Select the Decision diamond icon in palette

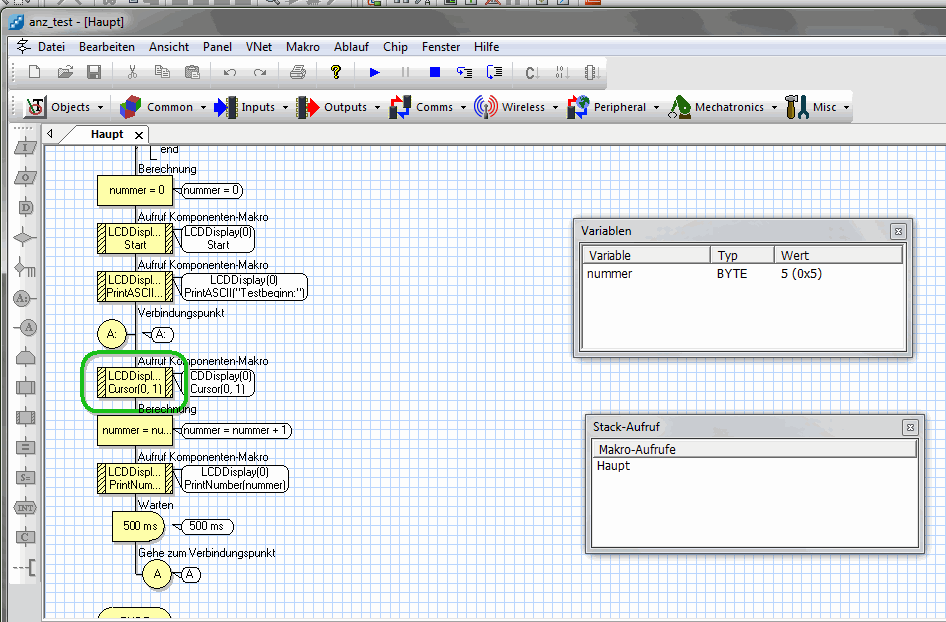point(25,238)
